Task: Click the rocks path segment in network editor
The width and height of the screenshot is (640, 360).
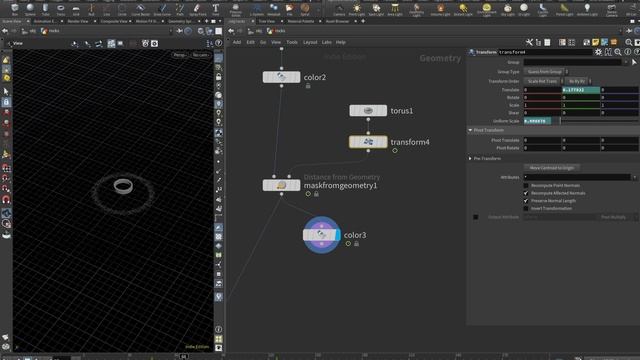Action: (x=276, y=31)
